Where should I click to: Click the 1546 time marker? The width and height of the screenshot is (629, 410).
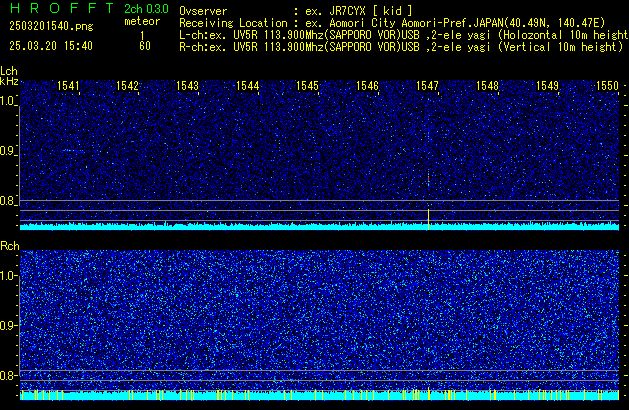pos(367,86)
